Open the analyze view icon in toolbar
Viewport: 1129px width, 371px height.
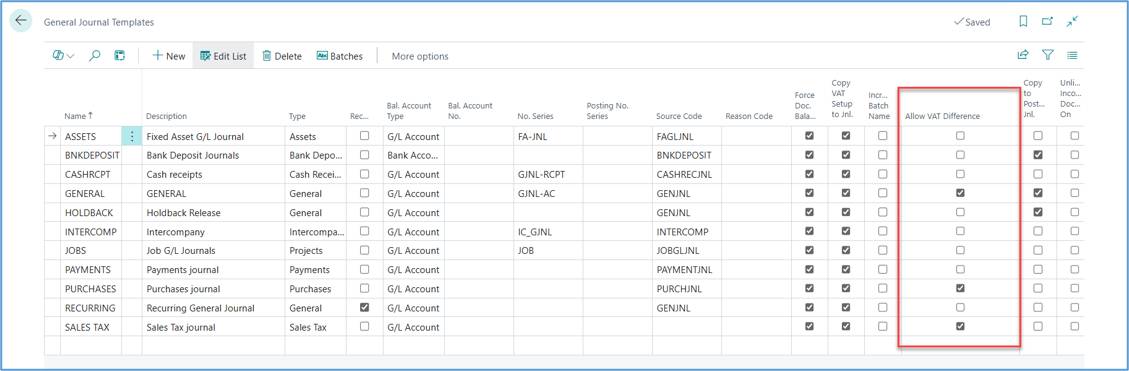120,55
